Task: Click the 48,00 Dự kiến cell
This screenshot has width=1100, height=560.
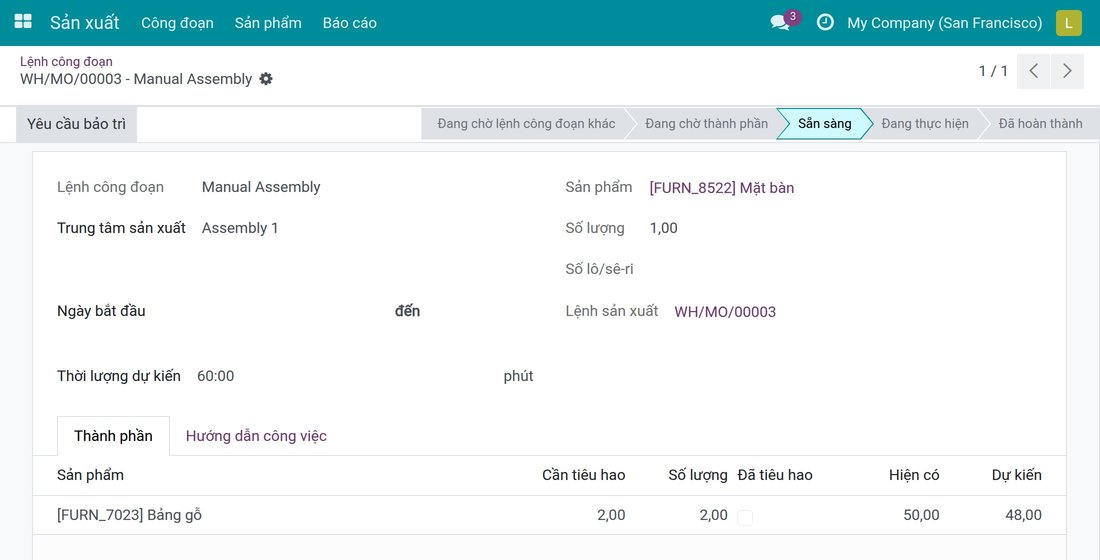Action: pos(1024,515)
